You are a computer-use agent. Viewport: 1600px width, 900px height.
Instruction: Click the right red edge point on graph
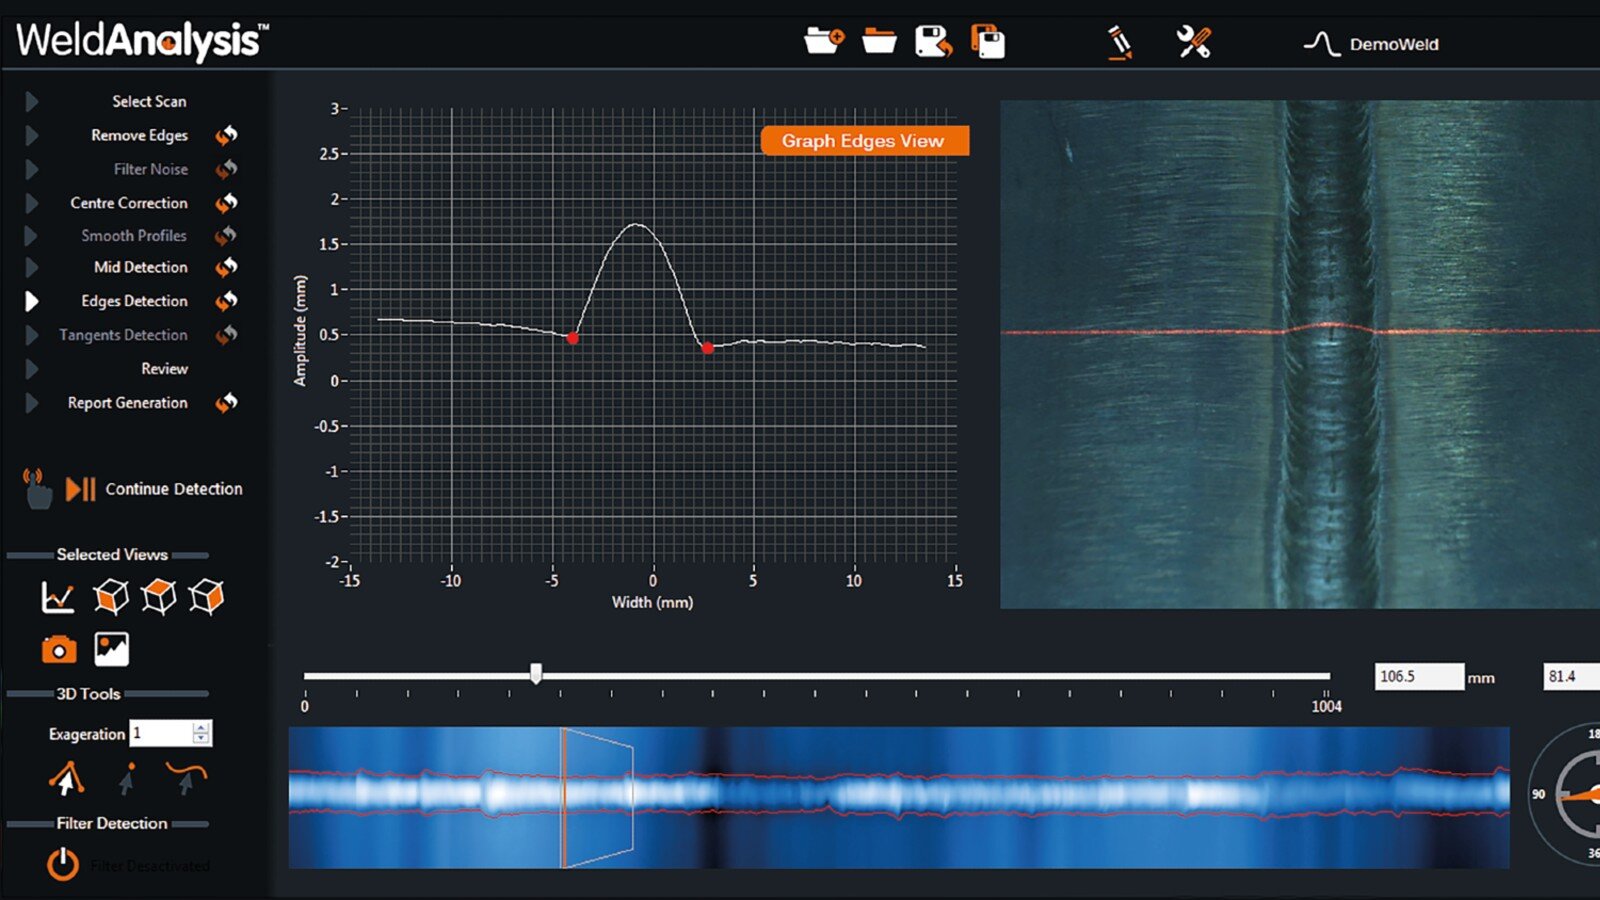(x=707, y=348)
